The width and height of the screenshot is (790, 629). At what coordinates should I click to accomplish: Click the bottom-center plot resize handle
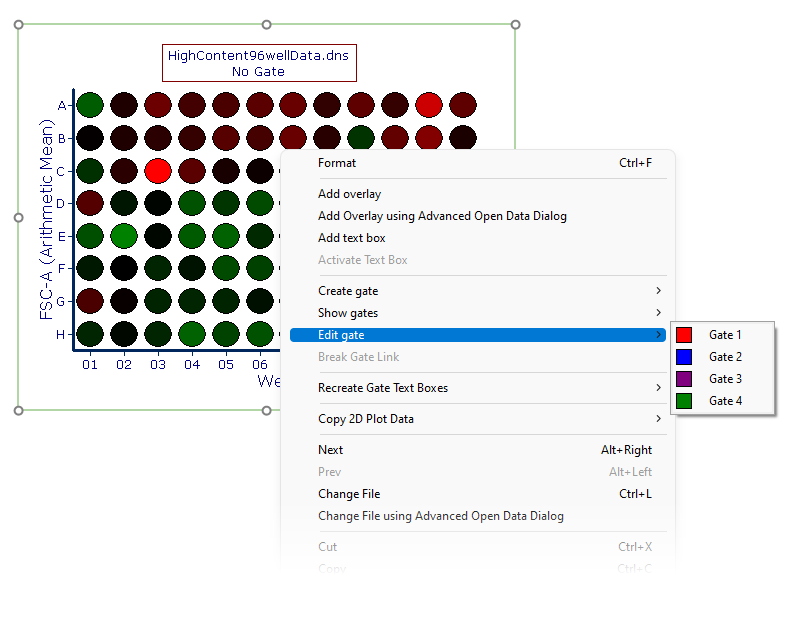click(267, 411)
